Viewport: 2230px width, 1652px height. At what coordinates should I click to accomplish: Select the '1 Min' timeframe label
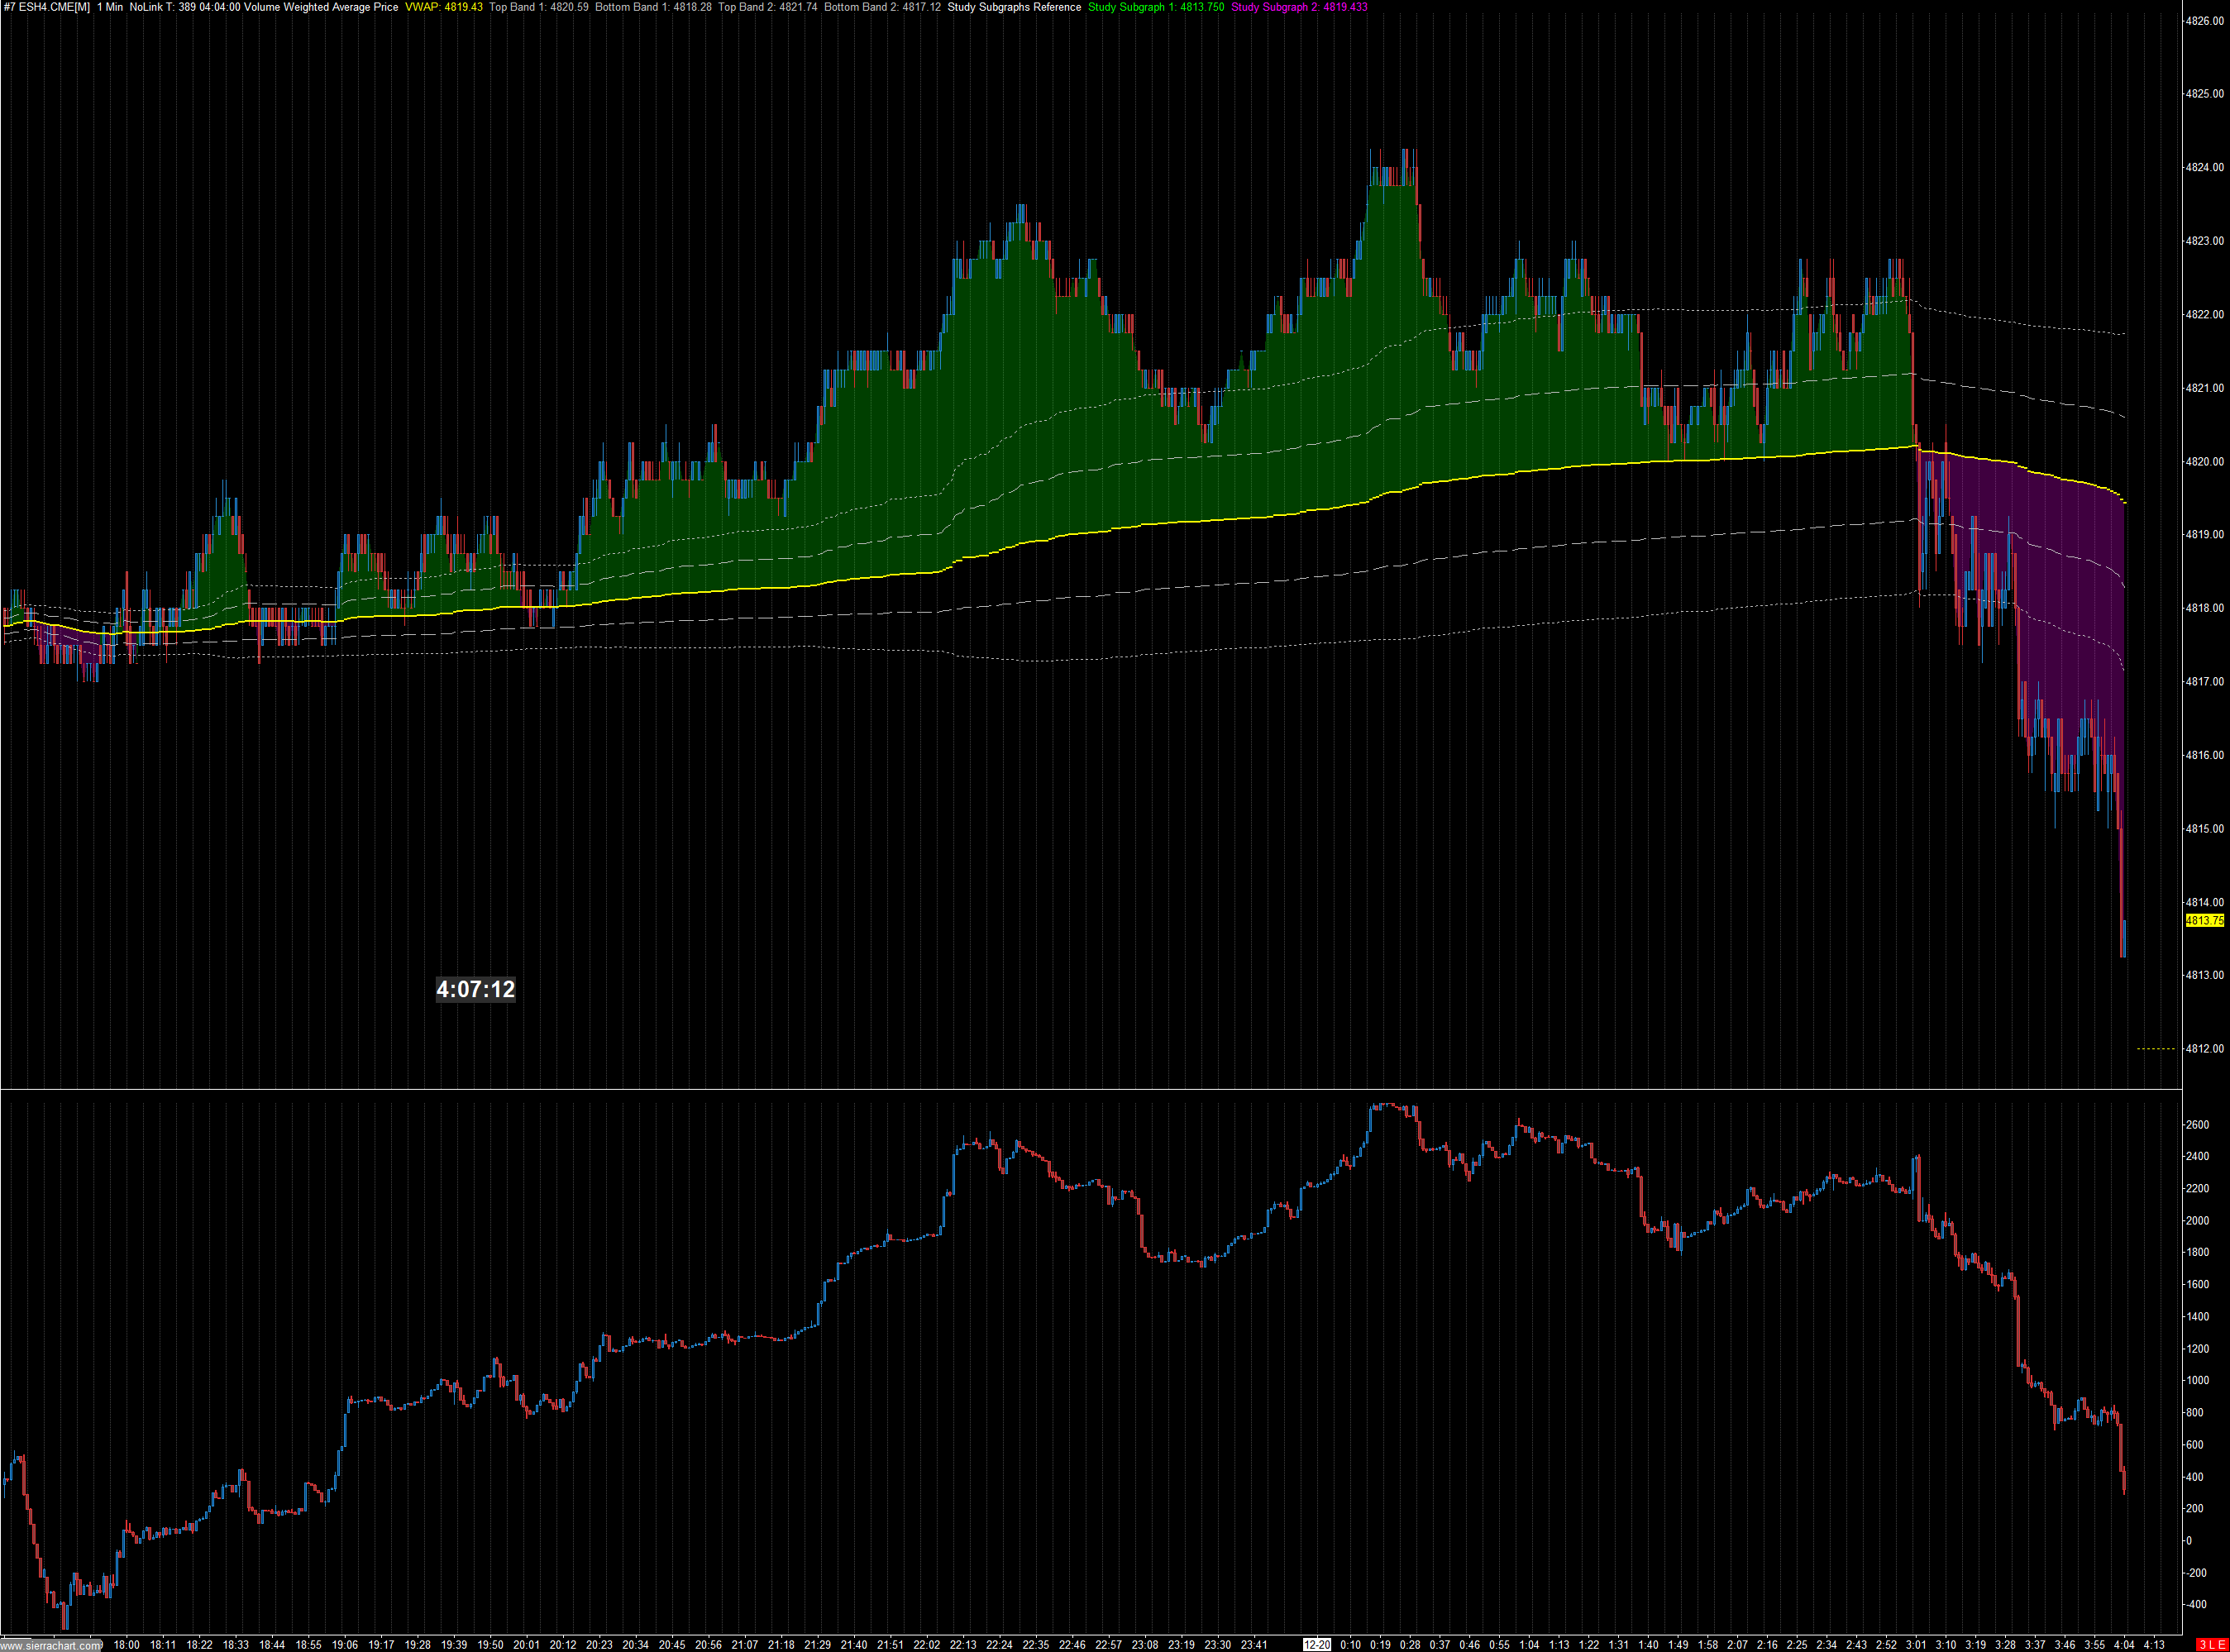click(110, 7)
